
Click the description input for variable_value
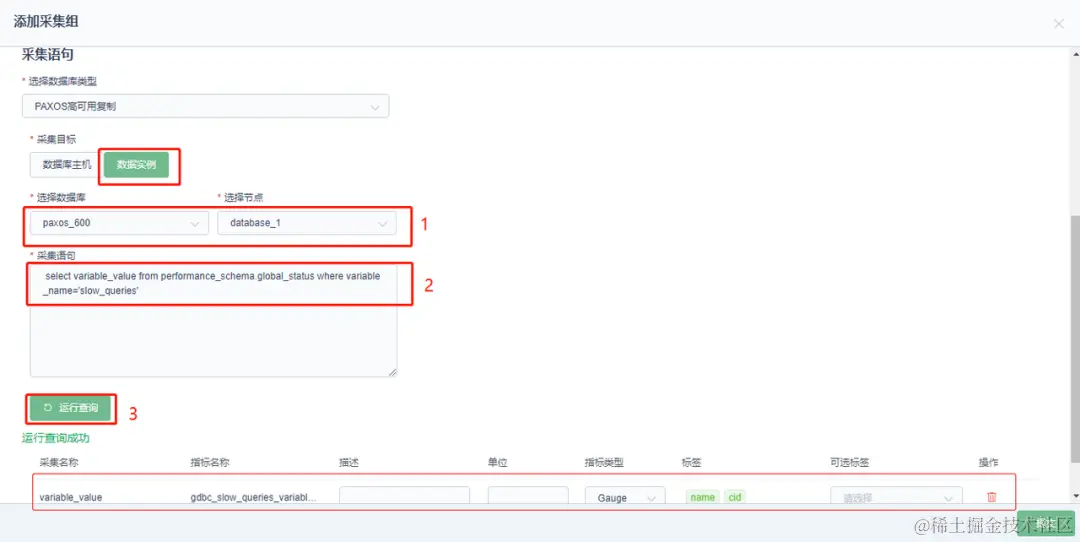404,497
